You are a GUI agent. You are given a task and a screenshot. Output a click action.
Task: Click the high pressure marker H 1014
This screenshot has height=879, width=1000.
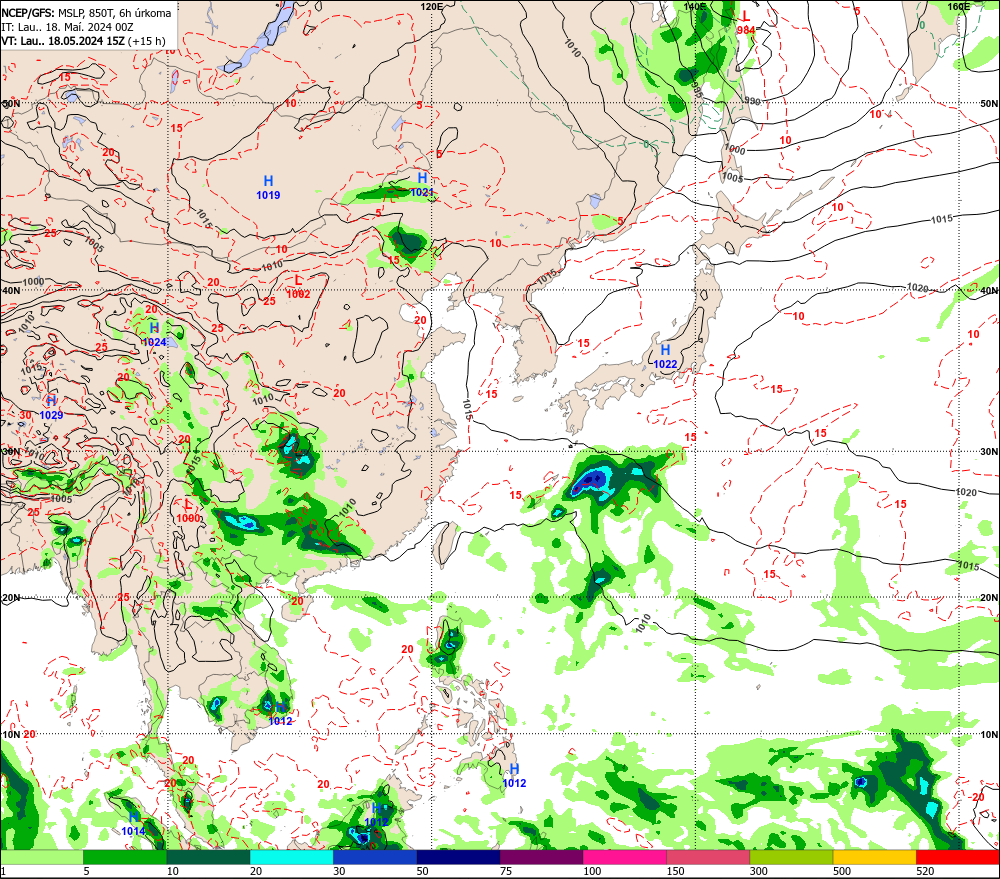(x=133, y=824)
